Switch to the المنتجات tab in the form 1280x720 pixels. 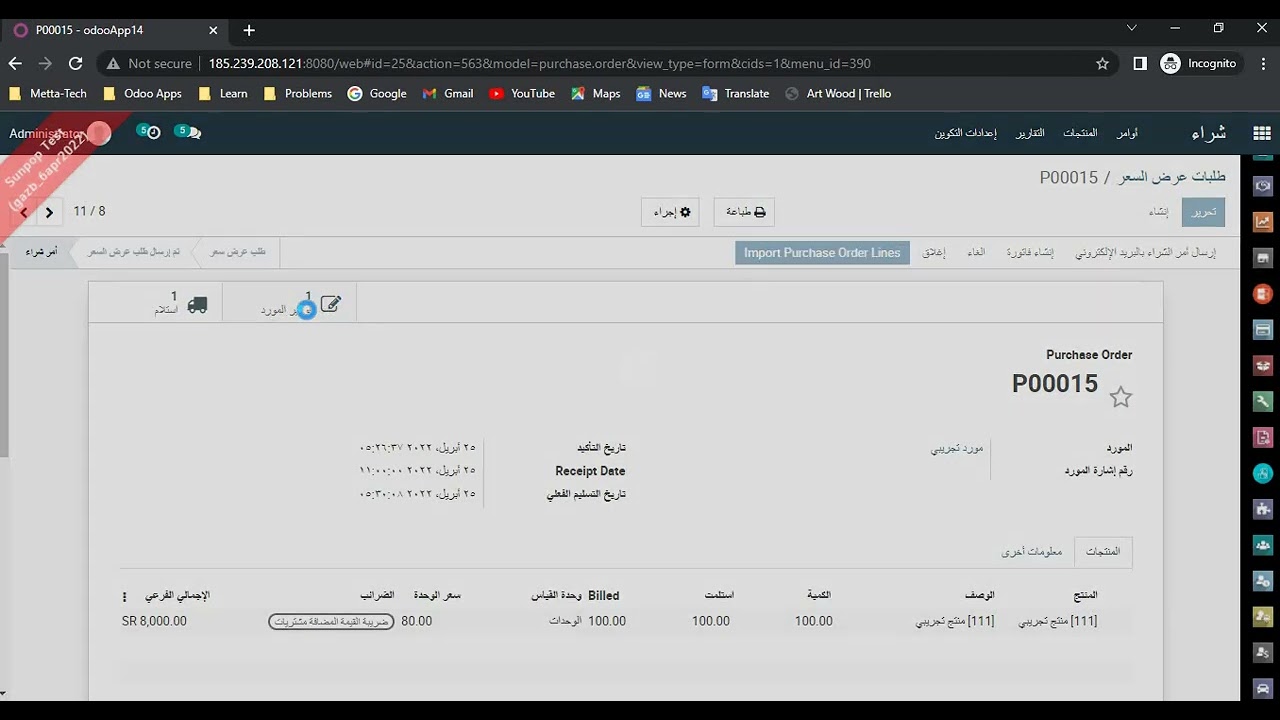1103,551
